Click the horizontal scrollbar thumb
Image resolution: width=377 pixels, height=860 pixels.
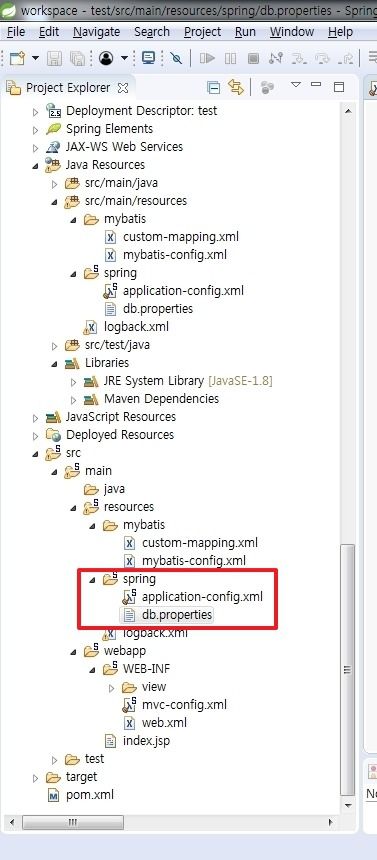72,823
